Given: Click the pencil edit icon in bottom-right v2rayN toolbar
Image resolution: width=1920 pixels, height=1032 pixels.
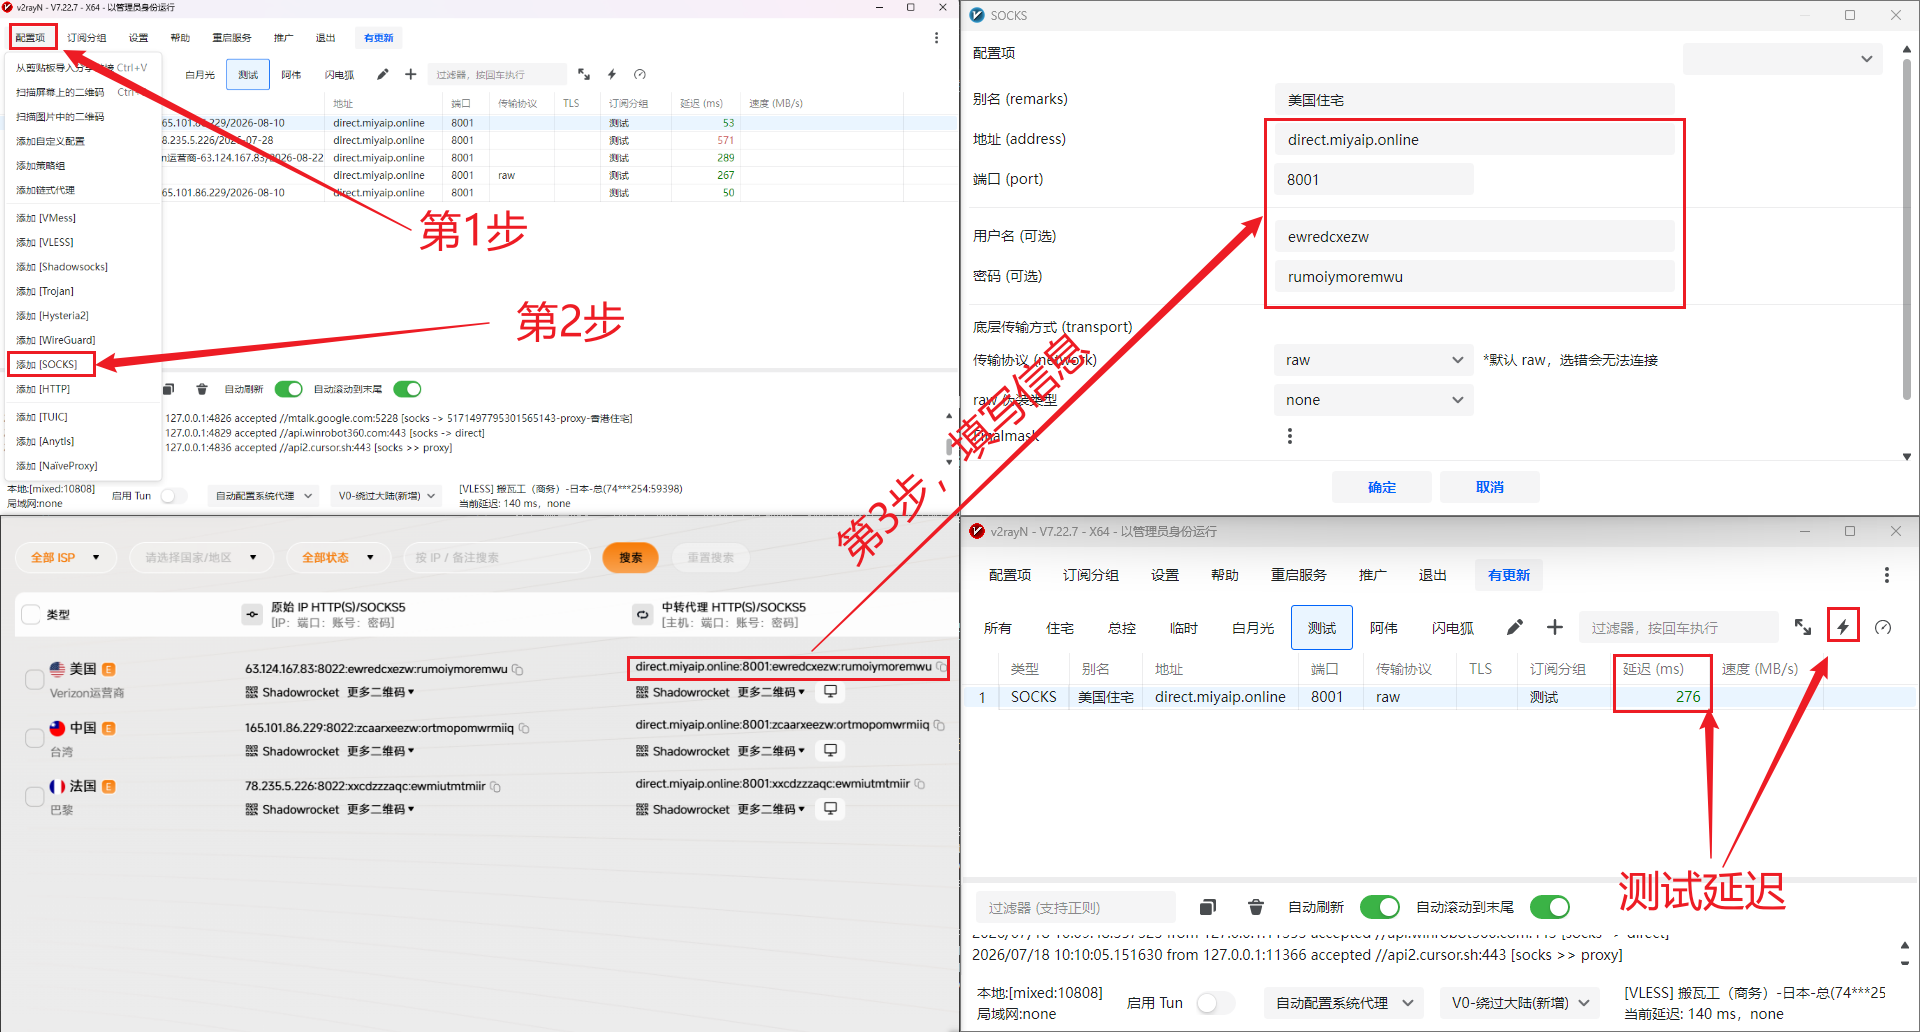Looking at the screenshot, I should 1515,627.
